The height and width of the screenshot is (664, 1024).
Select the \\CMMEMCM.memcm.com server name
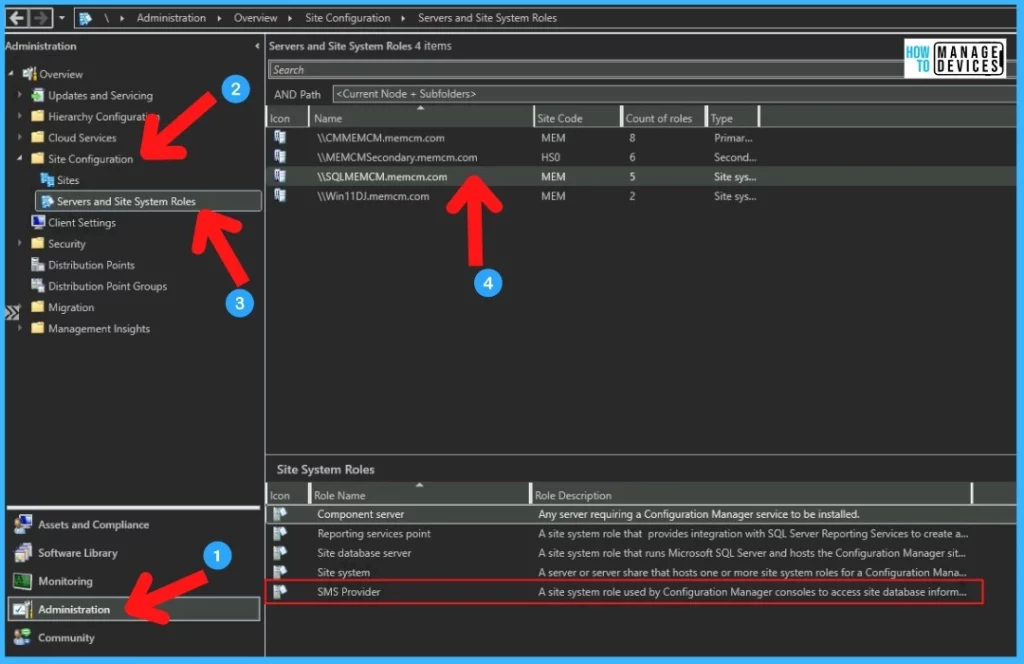381,138
